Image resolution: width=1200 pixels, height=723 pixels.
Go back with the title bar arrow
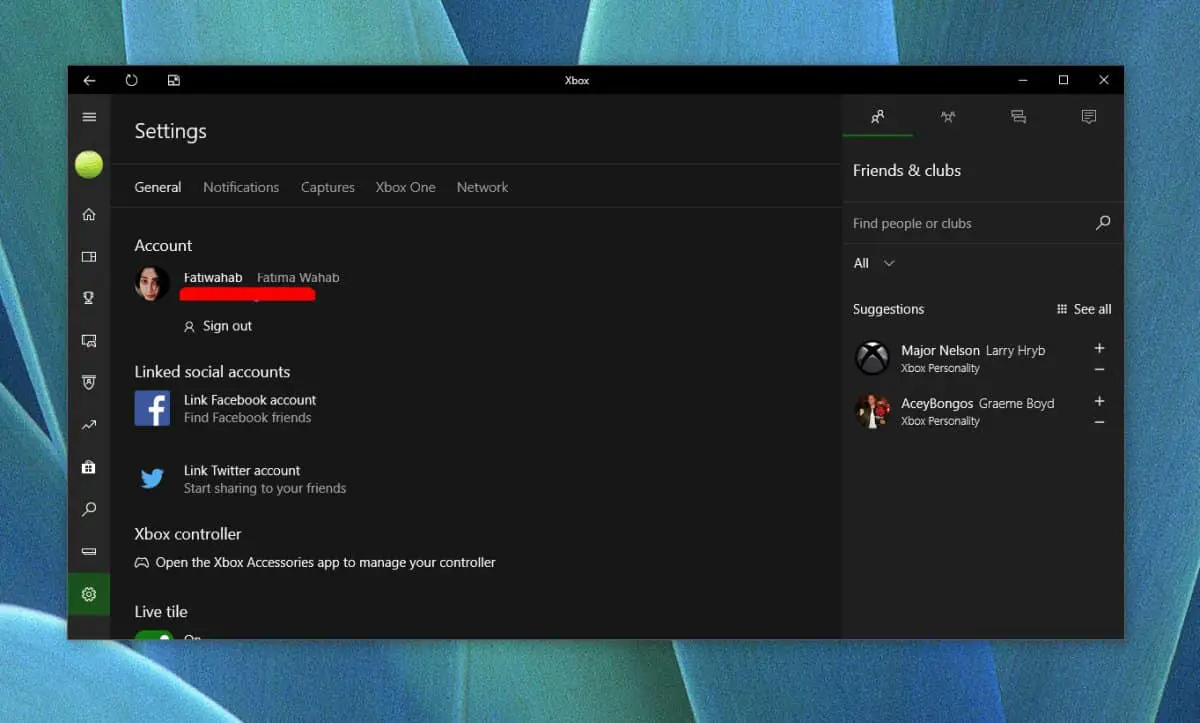89,80
